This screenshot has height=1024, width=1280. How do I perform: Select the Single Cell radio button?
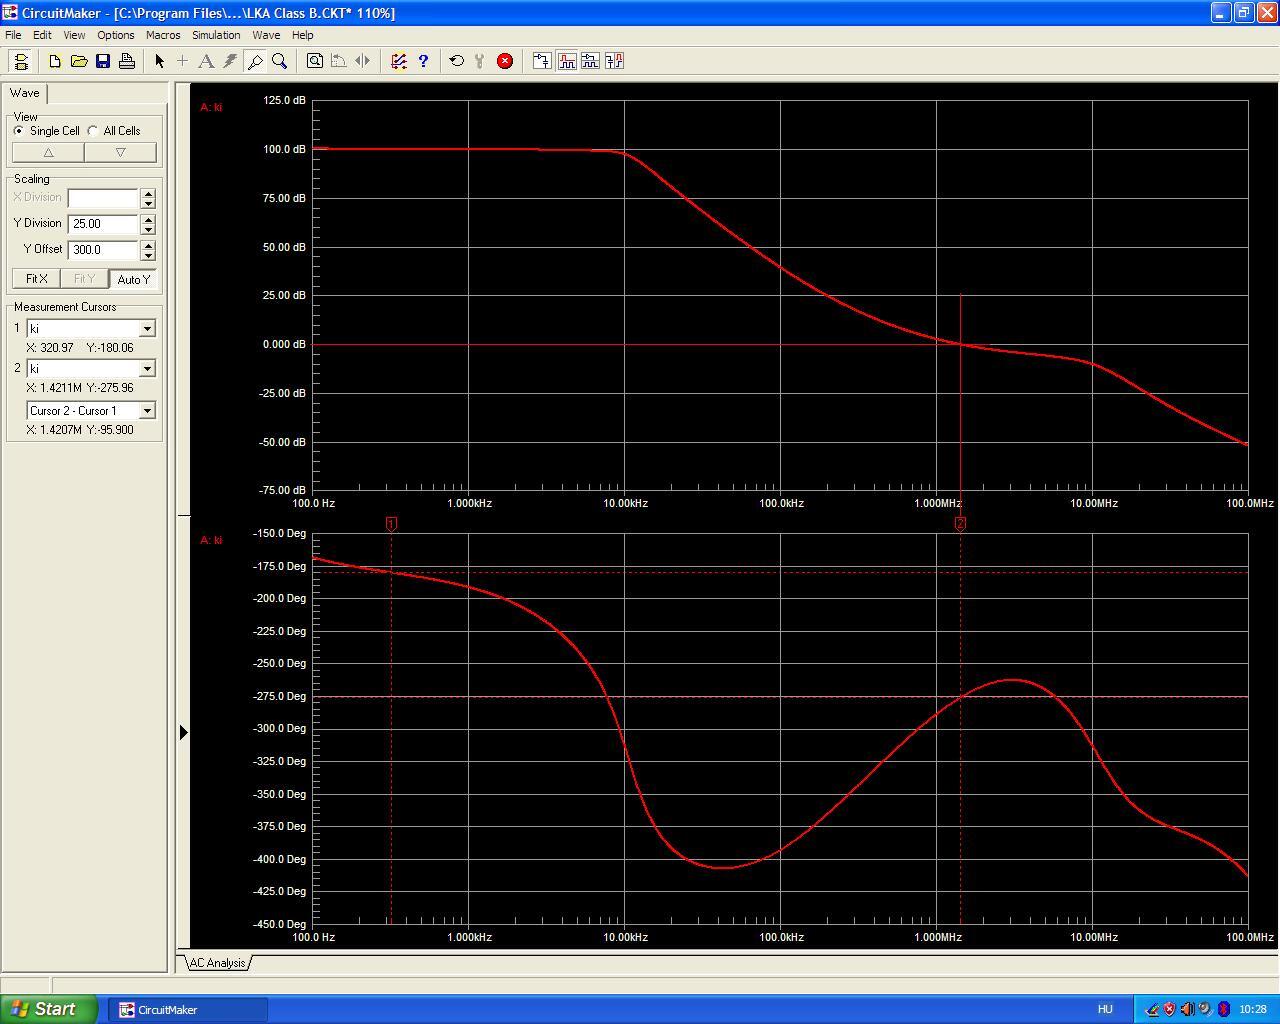[19, 131]
